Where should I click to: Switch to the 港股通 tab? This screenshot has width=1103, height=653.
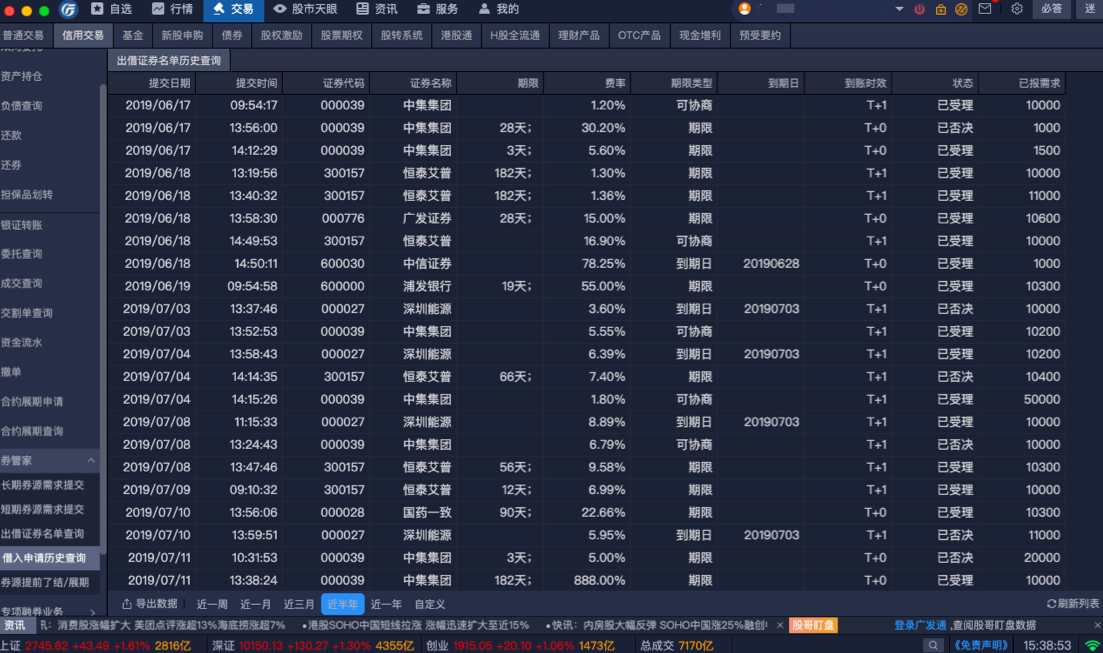(457, 35)
